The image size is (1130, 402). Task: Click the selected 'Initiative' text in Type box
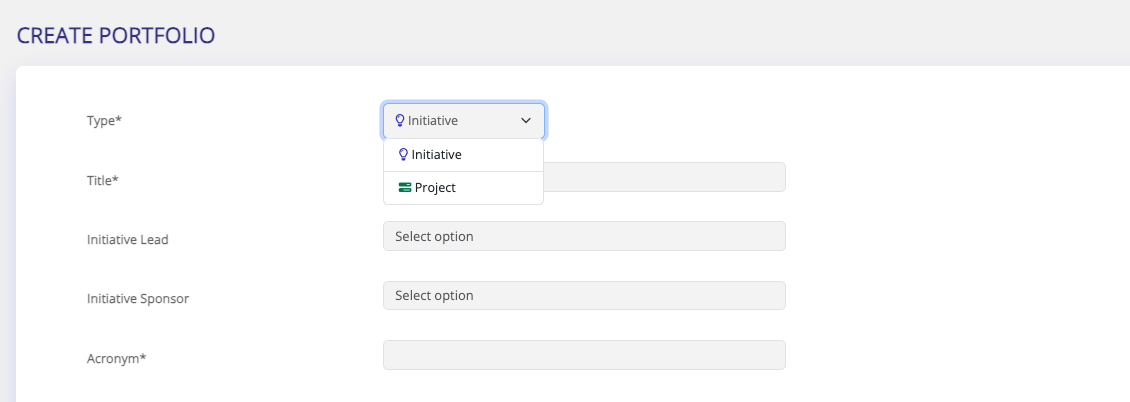click(433, 121)
